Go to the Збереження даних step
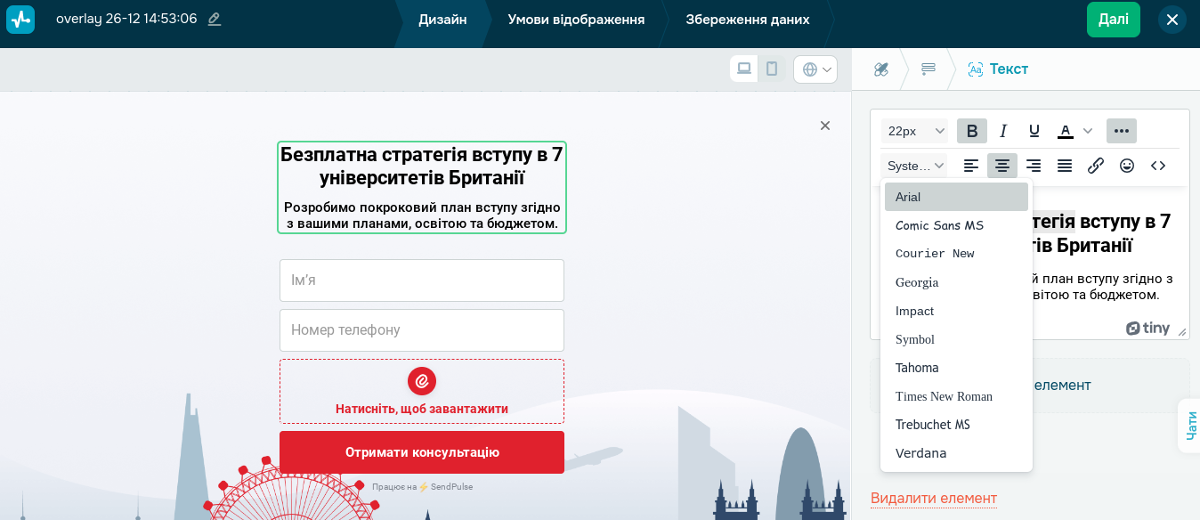 [x=748, y=19]
